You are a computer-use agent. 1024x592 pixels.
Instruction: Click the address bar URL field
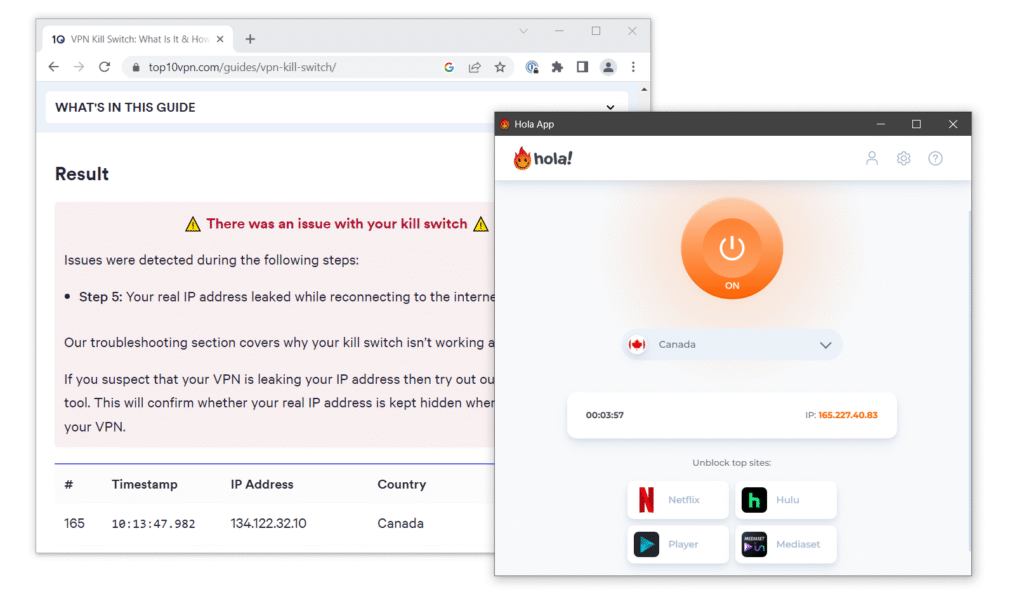tap(280, 67)
